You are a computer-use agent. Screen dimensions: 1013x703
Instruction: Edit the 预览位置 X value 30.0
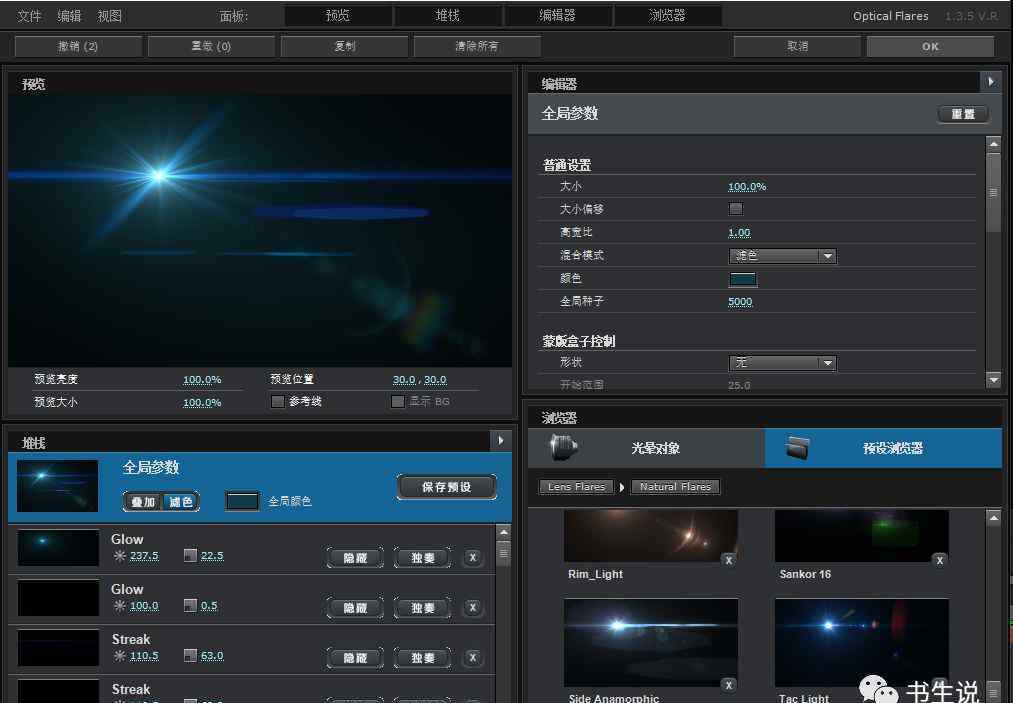point(404,380)
